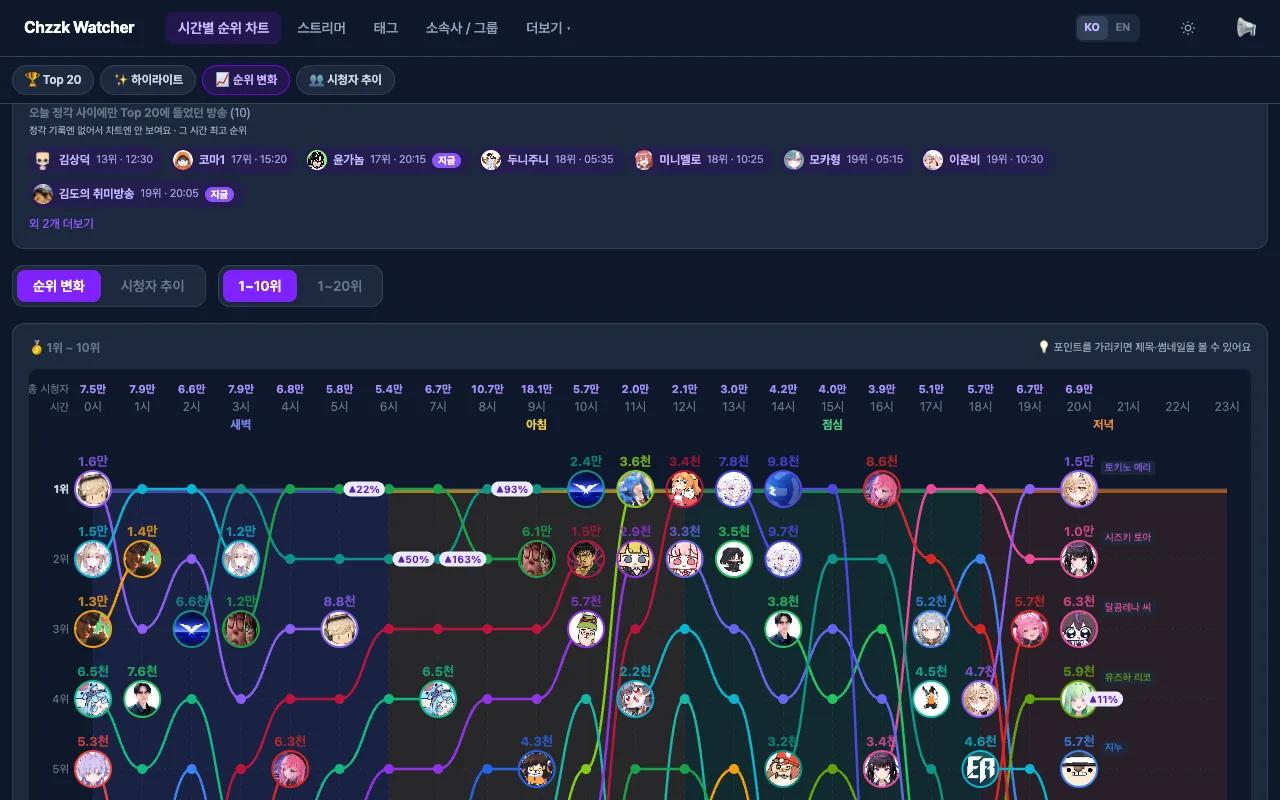Click the ▲163% badge on rank 2 line
This screenshot has height=800, width=1280.
(462, 559)
